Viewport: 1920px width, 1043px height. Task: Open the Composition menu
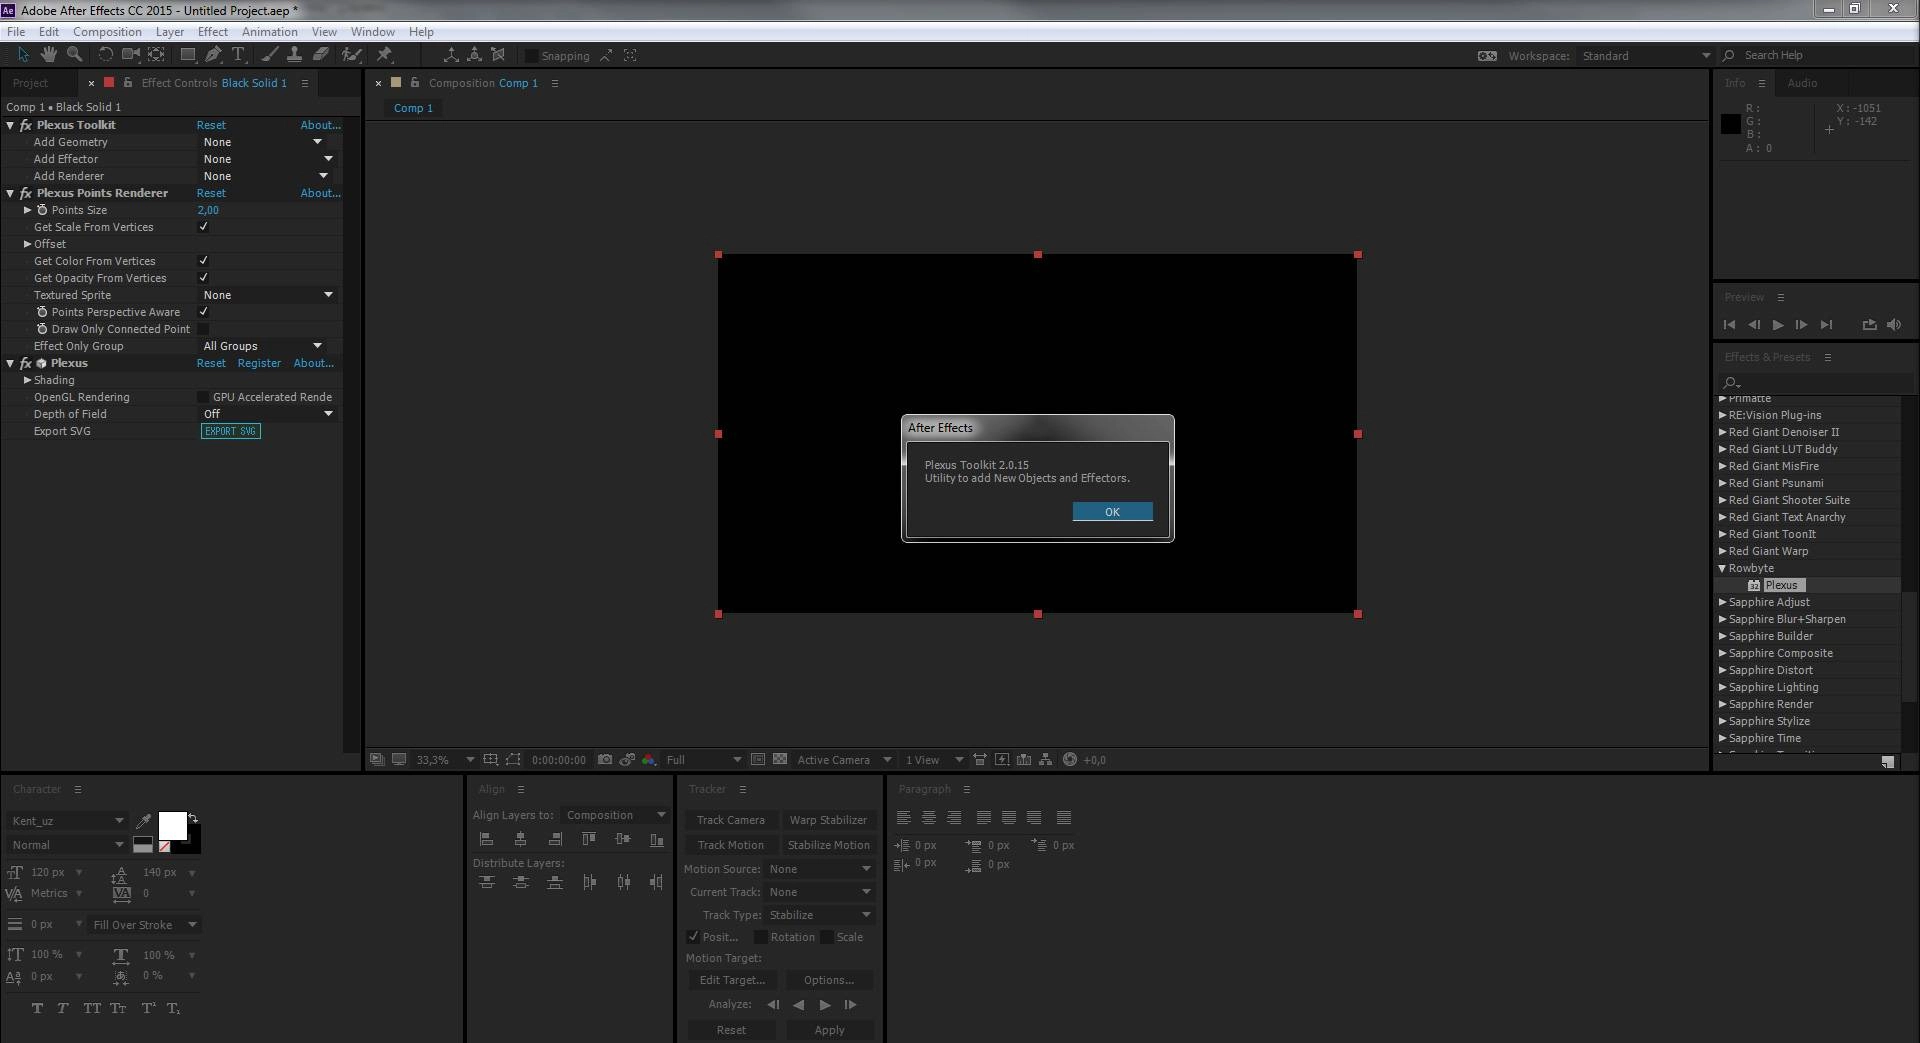click(107, 32)
